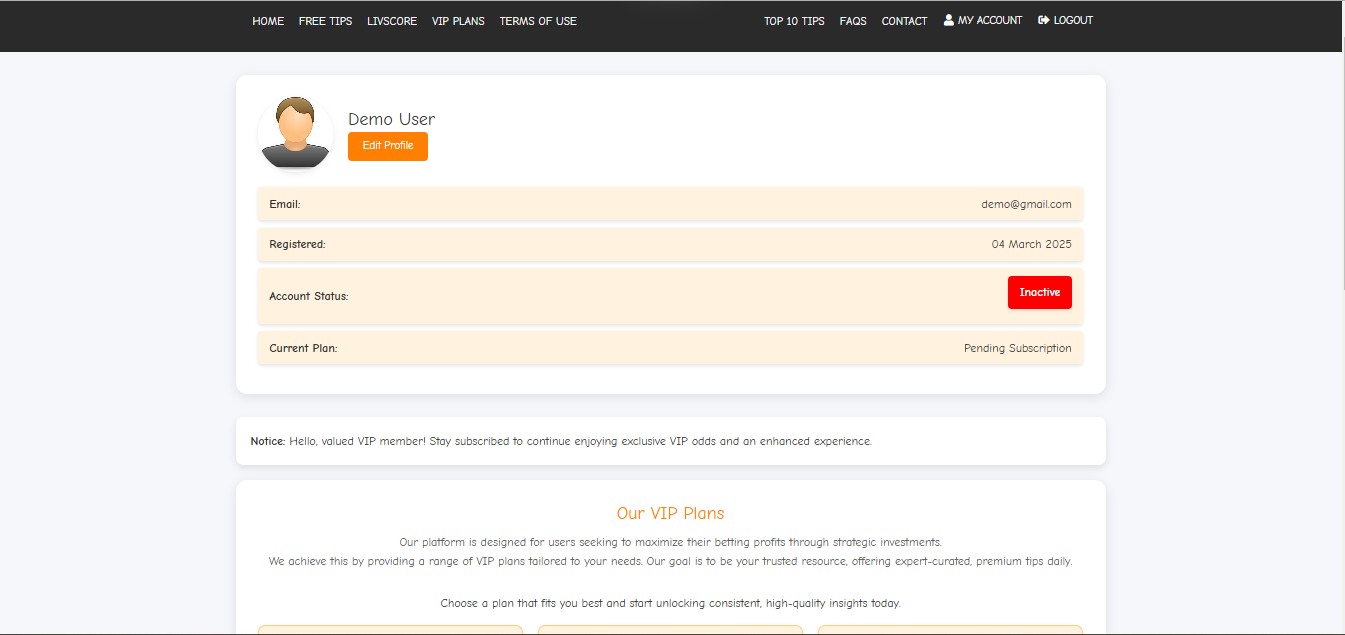Click the Pending Subscription plan text

(1016, 348)
